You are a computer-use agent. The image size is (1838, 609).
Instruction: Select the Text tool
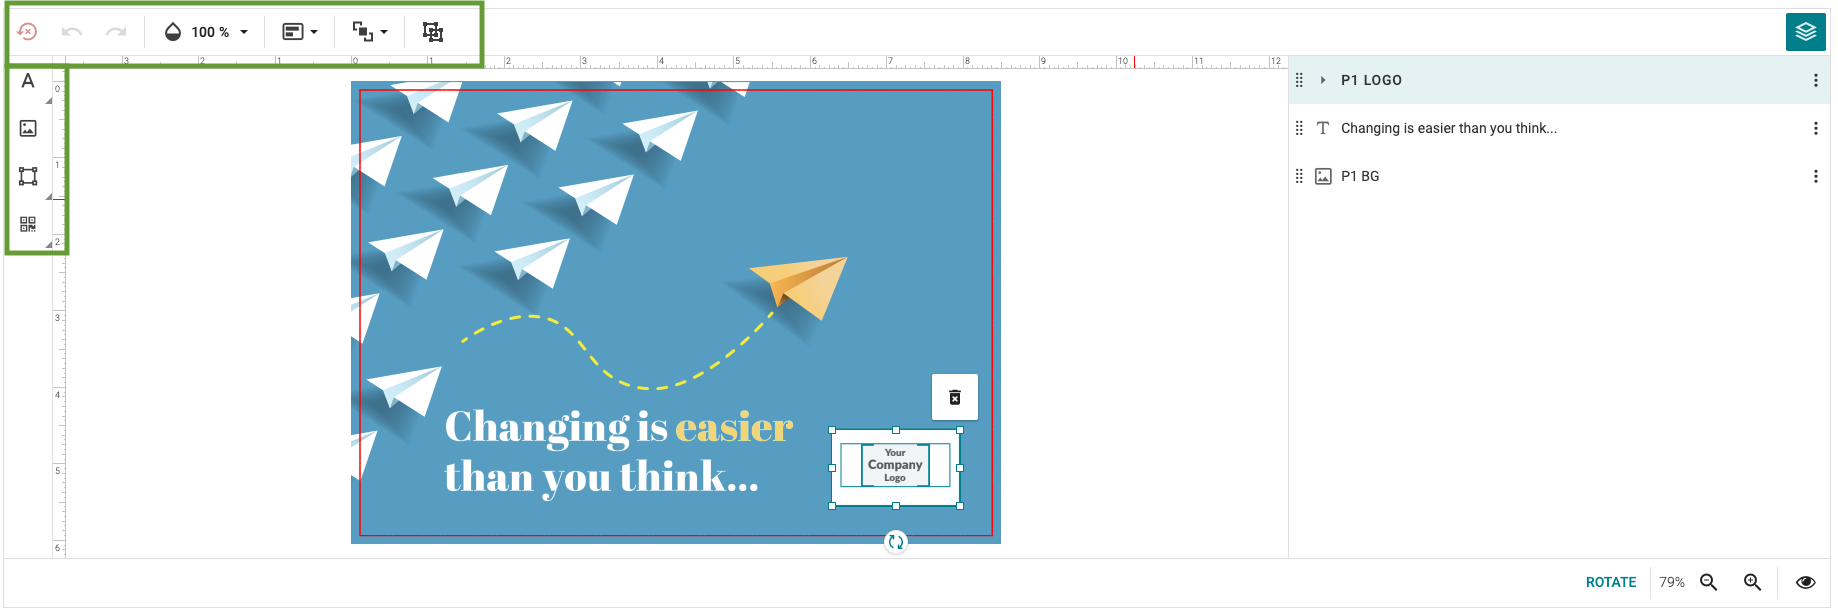click(28, 81)
